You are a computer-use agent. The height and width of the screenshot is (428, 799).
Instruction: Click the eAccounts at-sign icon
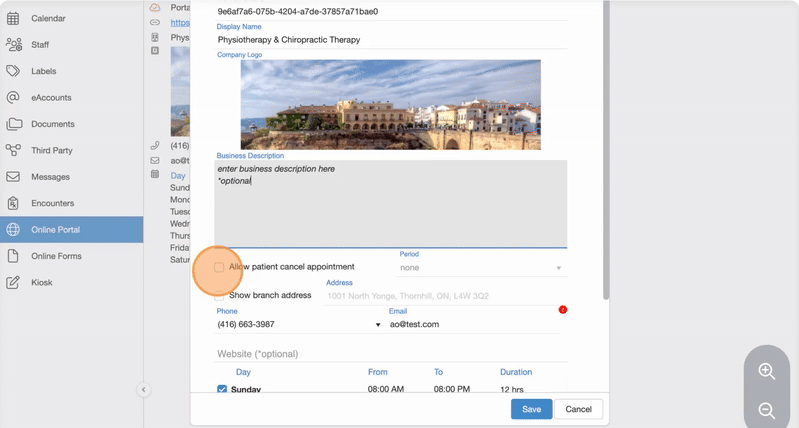(x=13, y=98)
